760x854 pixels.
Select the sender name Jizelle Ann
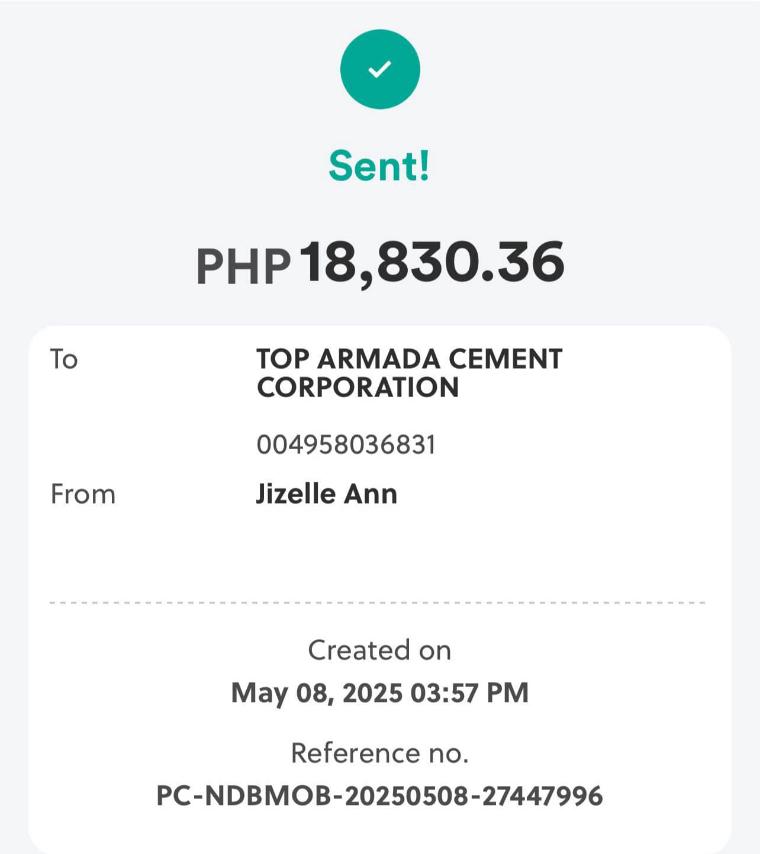(x=327, y=494)
